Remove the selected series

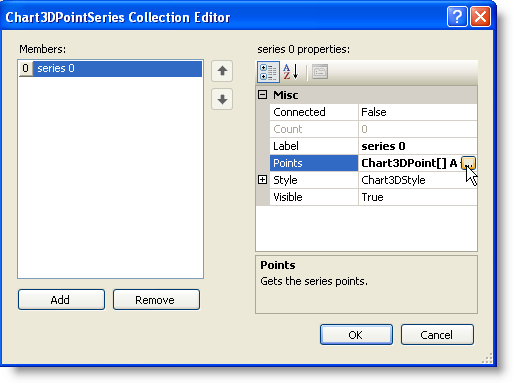[x=156, y=300]
